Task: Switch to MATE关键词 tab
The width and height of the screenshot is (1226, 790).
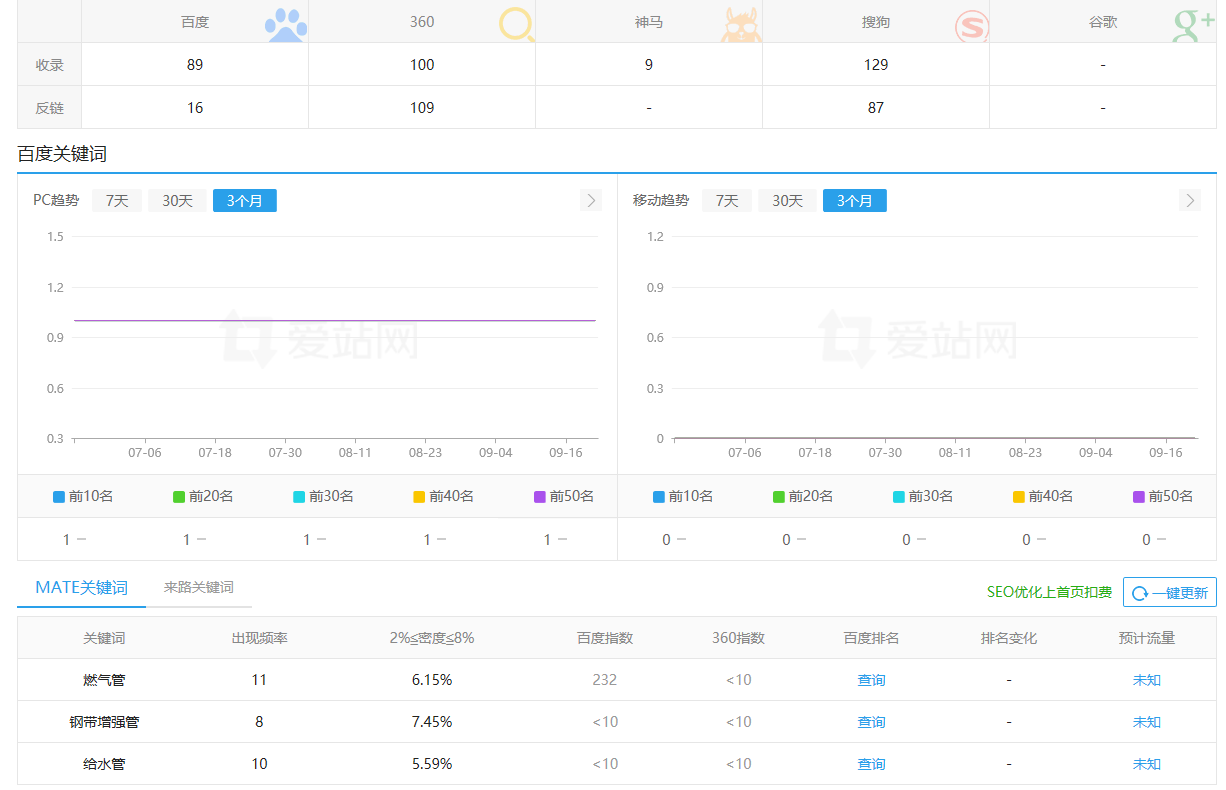Action: tap(82, 587)
